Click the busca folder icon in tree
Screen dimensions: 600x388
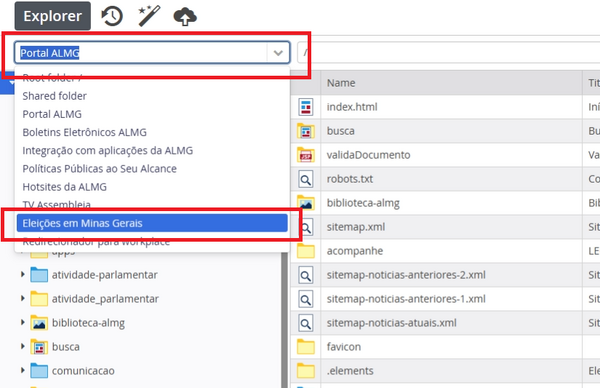coord(39,347)
